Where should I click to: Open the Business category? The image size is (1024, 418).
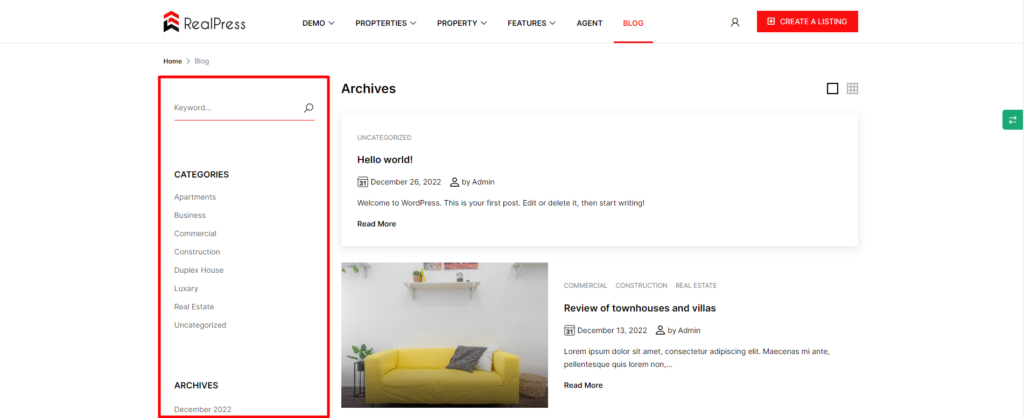point(189,215)
